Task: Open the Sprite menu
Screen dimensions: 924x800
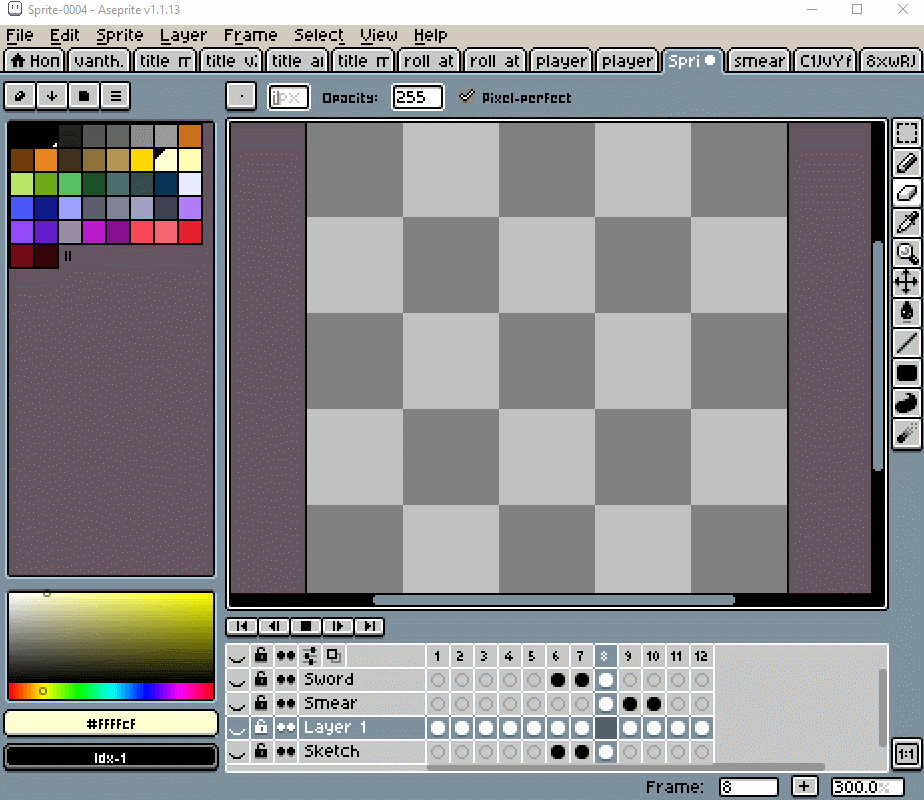Action: click(x=120, y=35)
